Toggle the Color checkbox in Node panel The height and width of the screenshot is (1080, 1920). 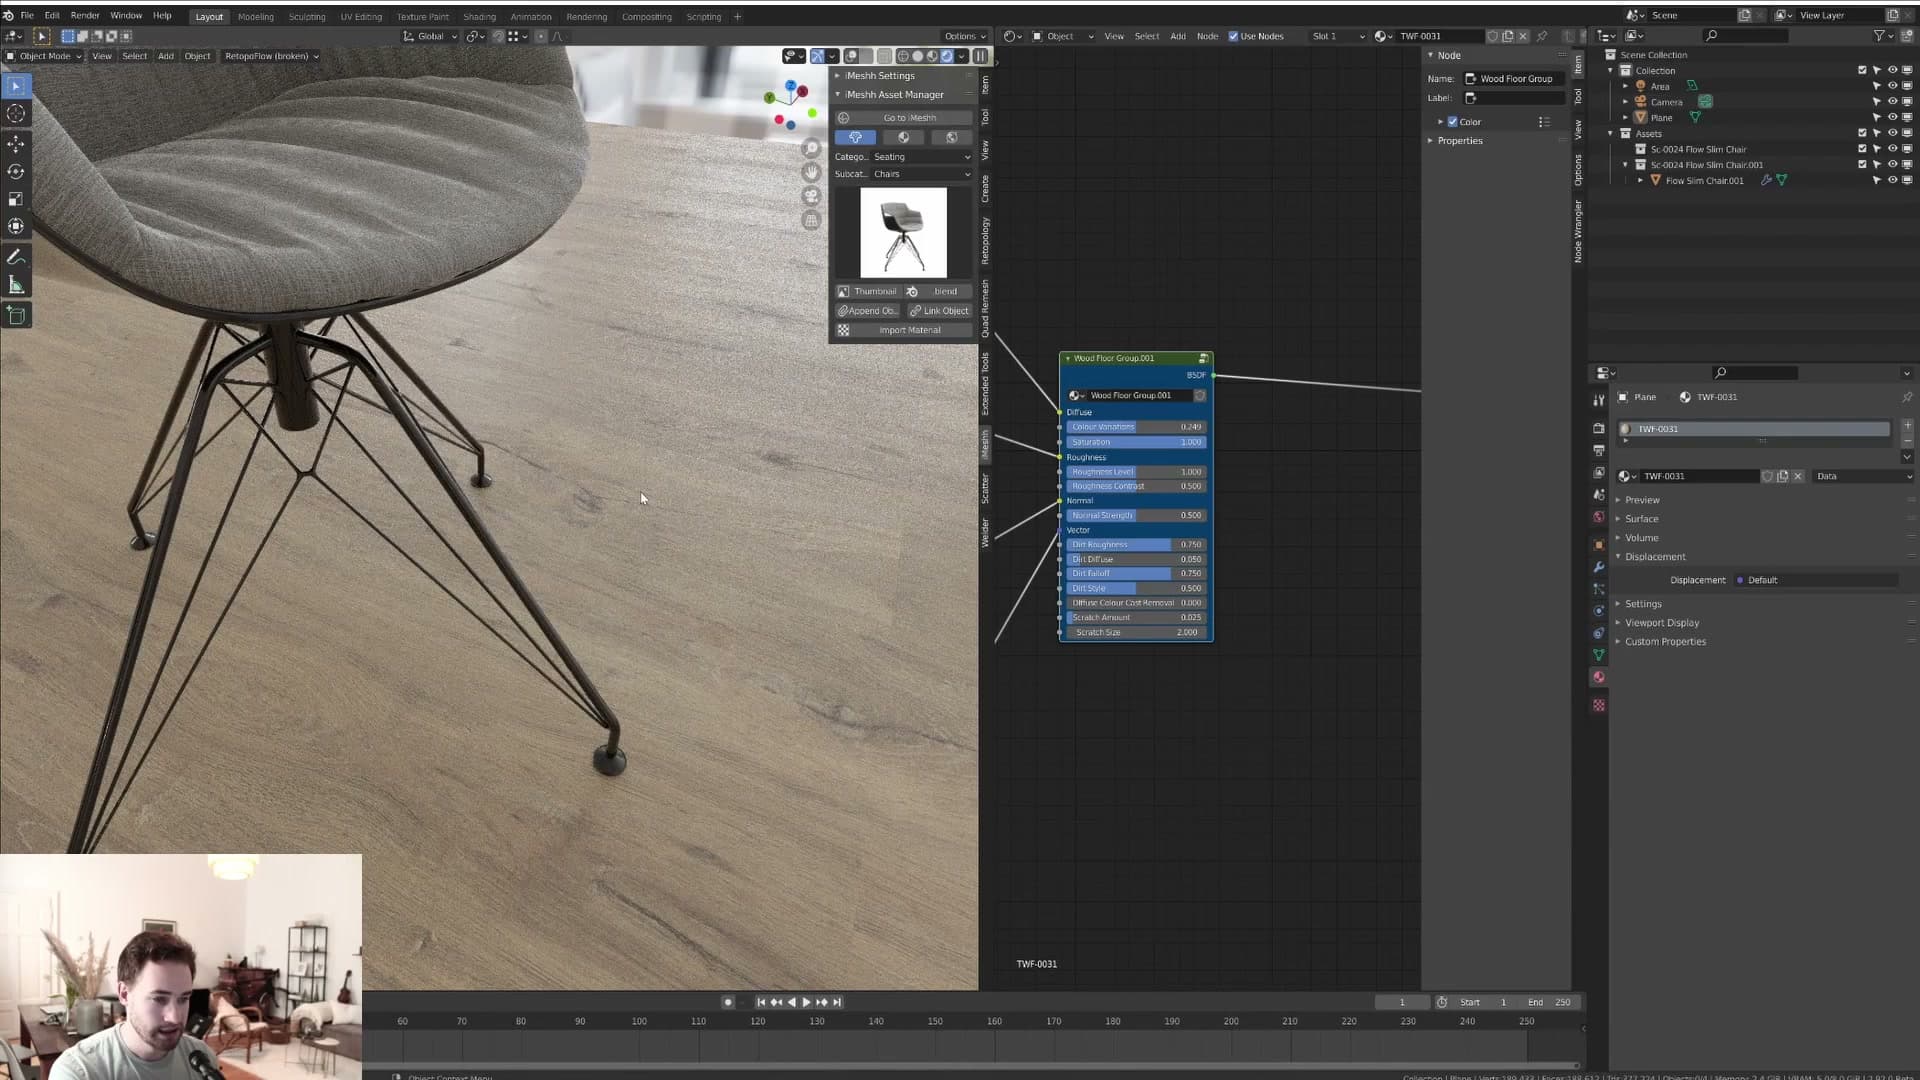point(1453,122)
